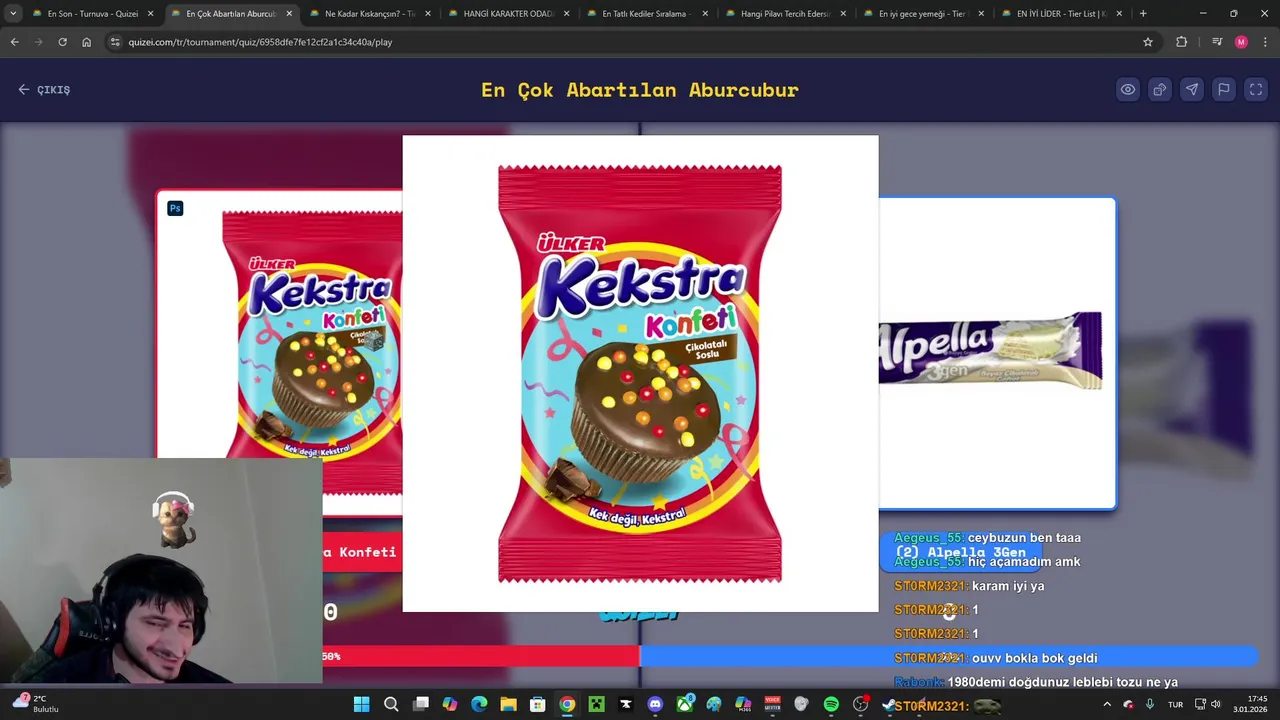Screen dimensions: 1280x720
Task: Click the flag report icon
Action: (x=1224, y=89)
